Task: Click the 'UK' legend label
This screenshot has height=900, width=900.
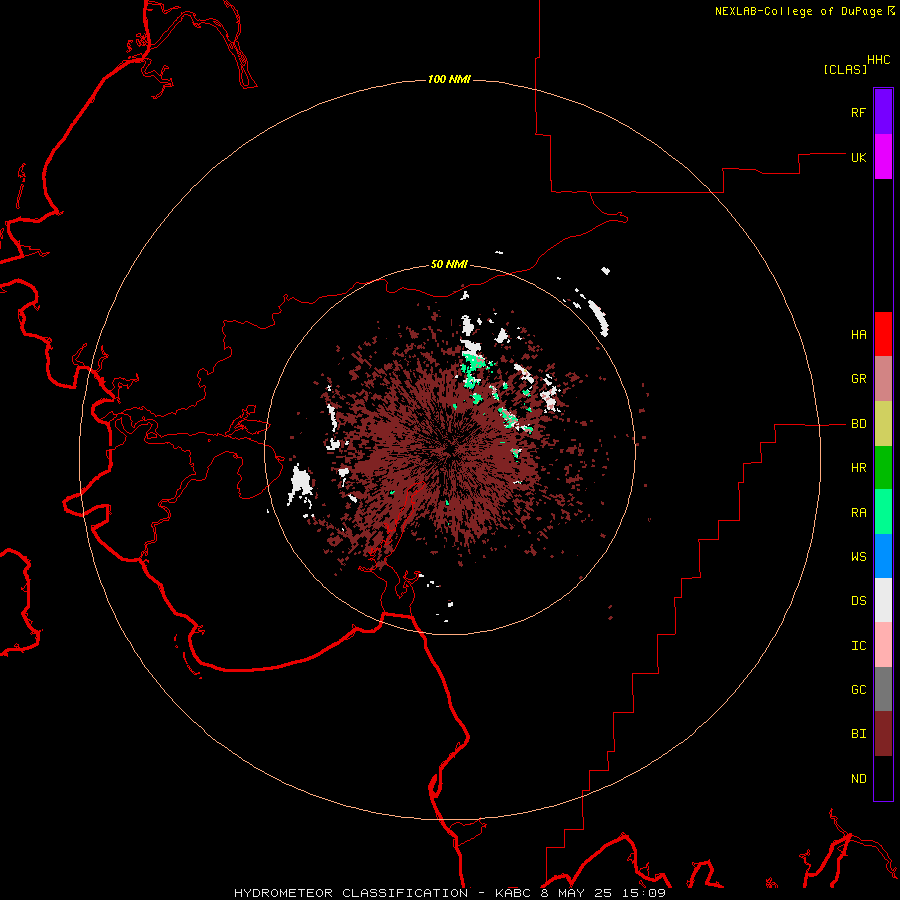Action: (x=859, y=157)
